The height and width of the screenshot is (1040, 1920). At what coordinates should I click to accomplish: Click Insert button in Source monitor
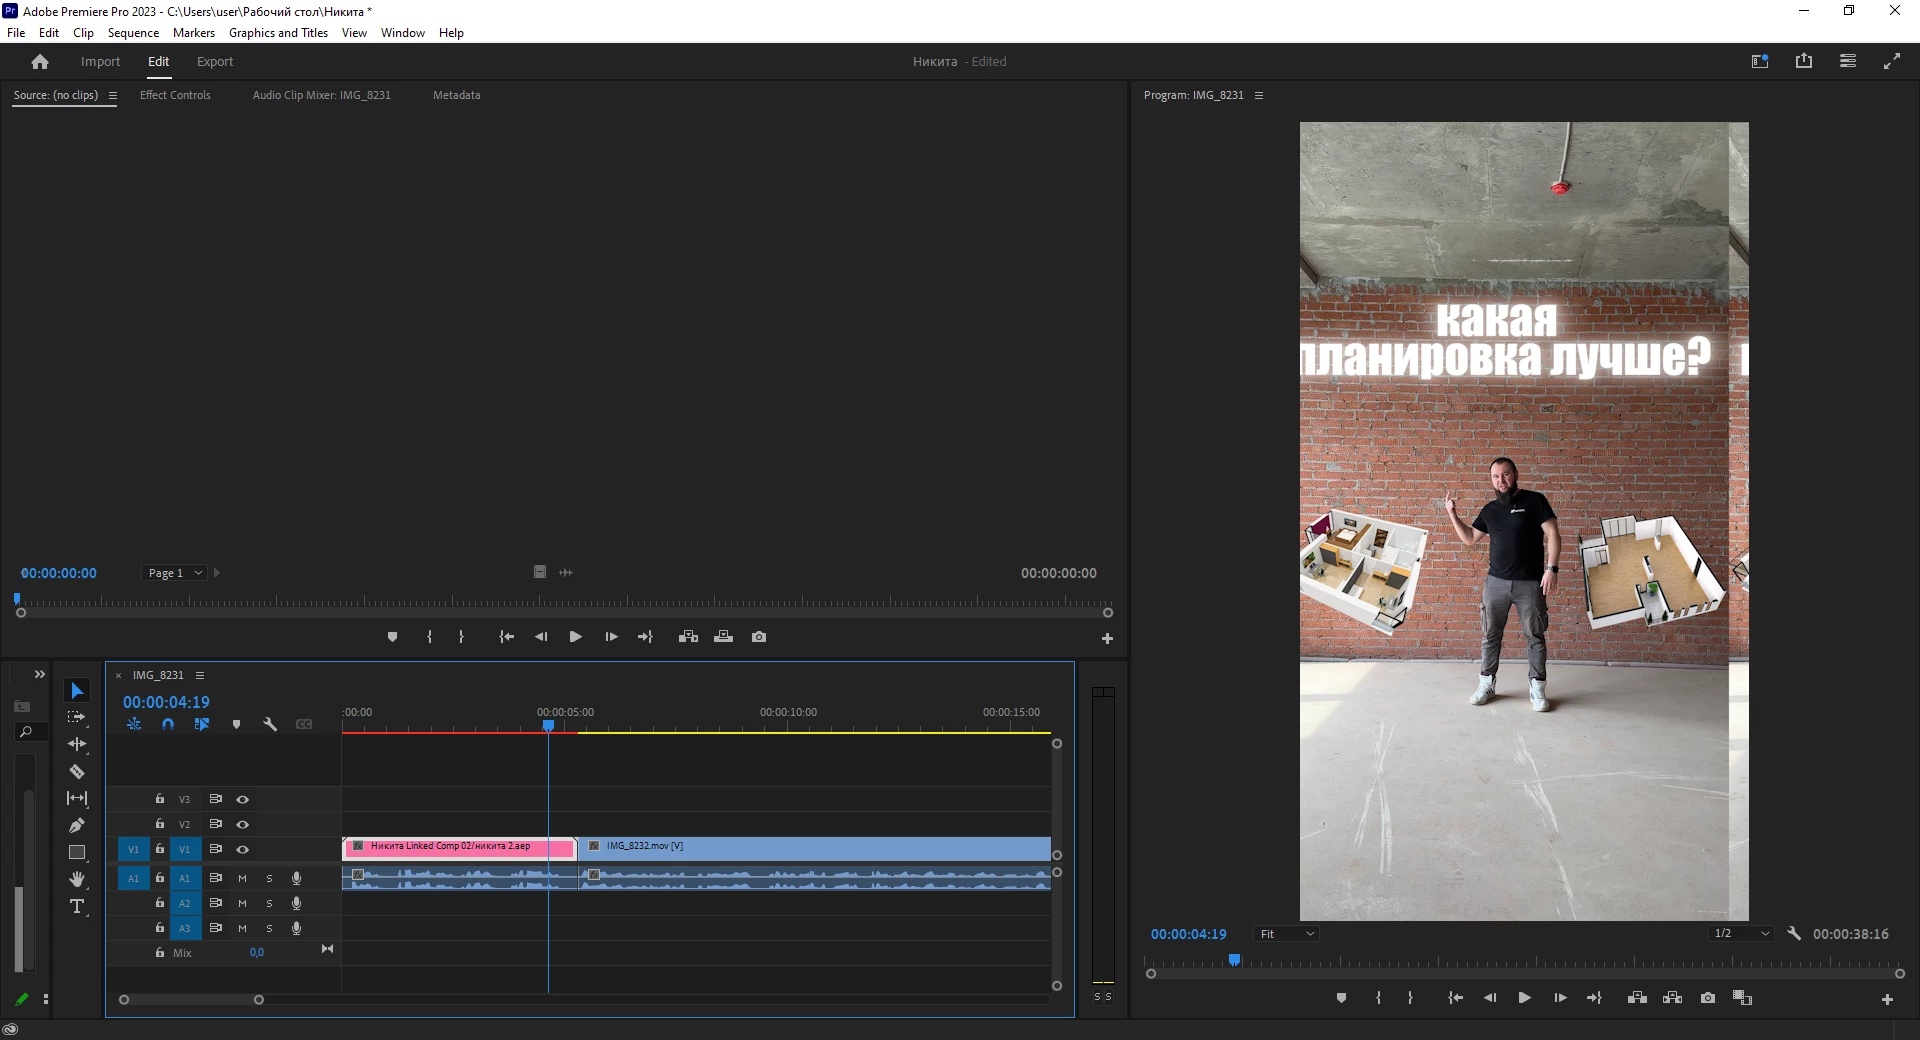pyautogui.click(x=688, y=637)
